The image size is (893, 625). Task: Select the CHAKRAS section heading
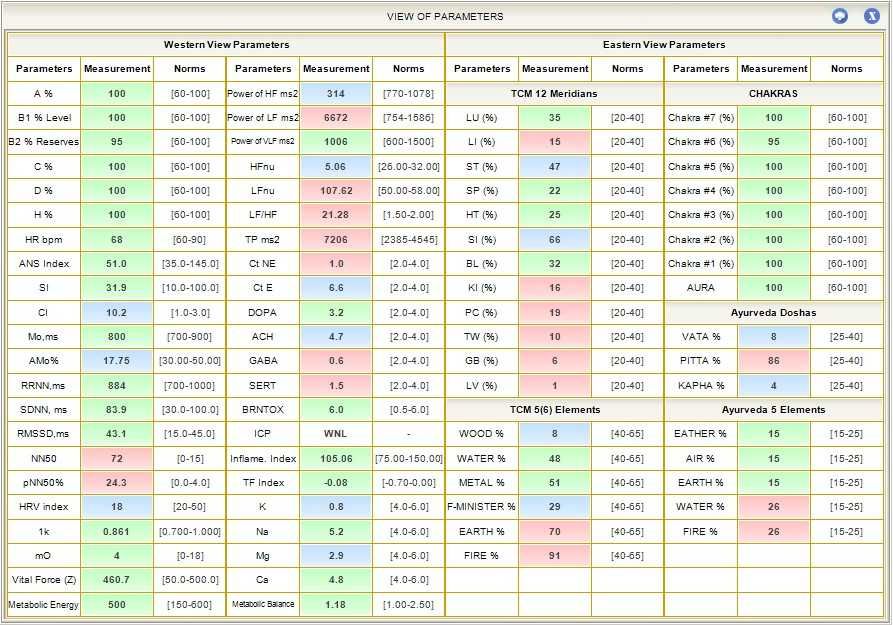click(x=773, y=93)
